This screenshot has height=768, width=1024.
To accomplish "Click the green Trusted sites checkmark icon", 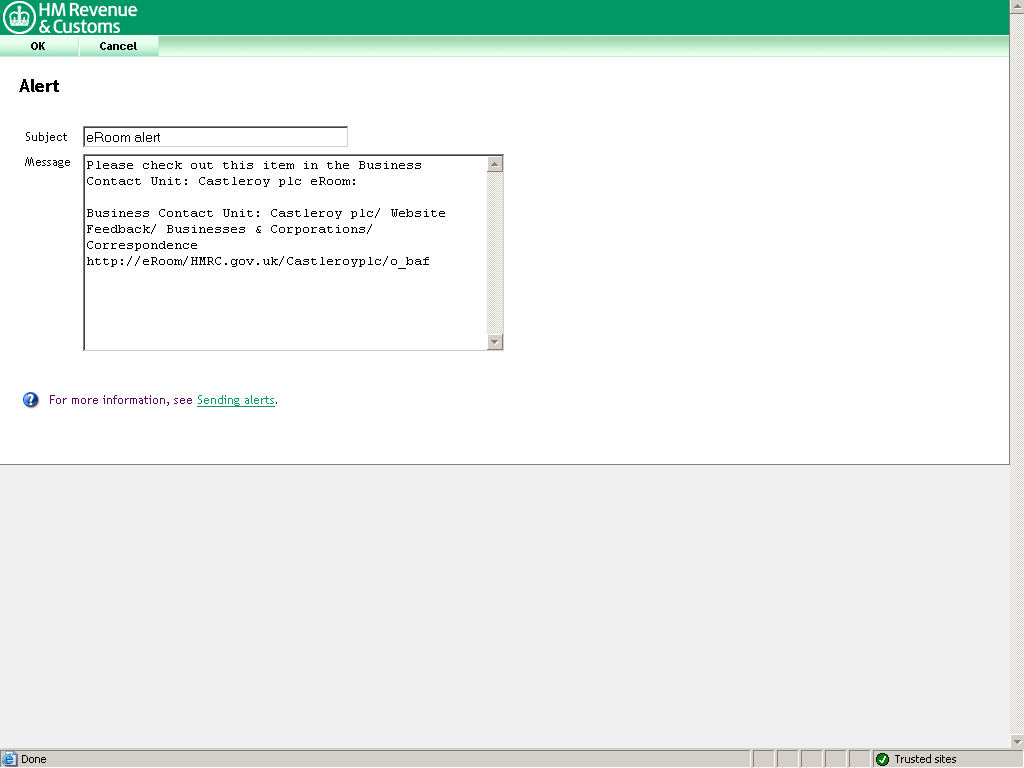I will (882, 759).
